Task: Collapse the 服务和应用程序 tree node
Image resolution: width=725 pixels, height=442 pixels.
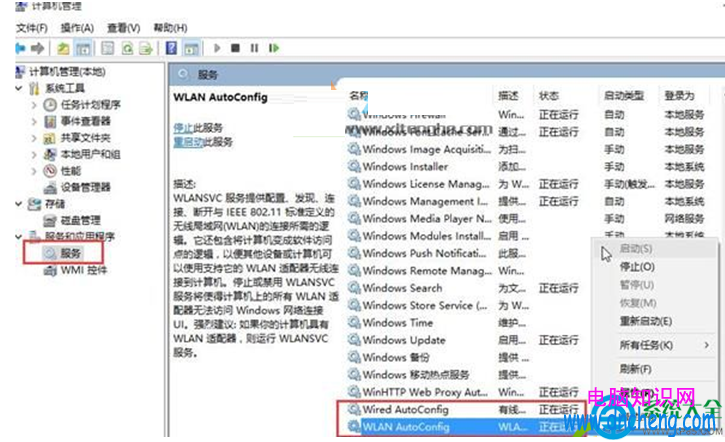Action: click(x=19, y=236)
